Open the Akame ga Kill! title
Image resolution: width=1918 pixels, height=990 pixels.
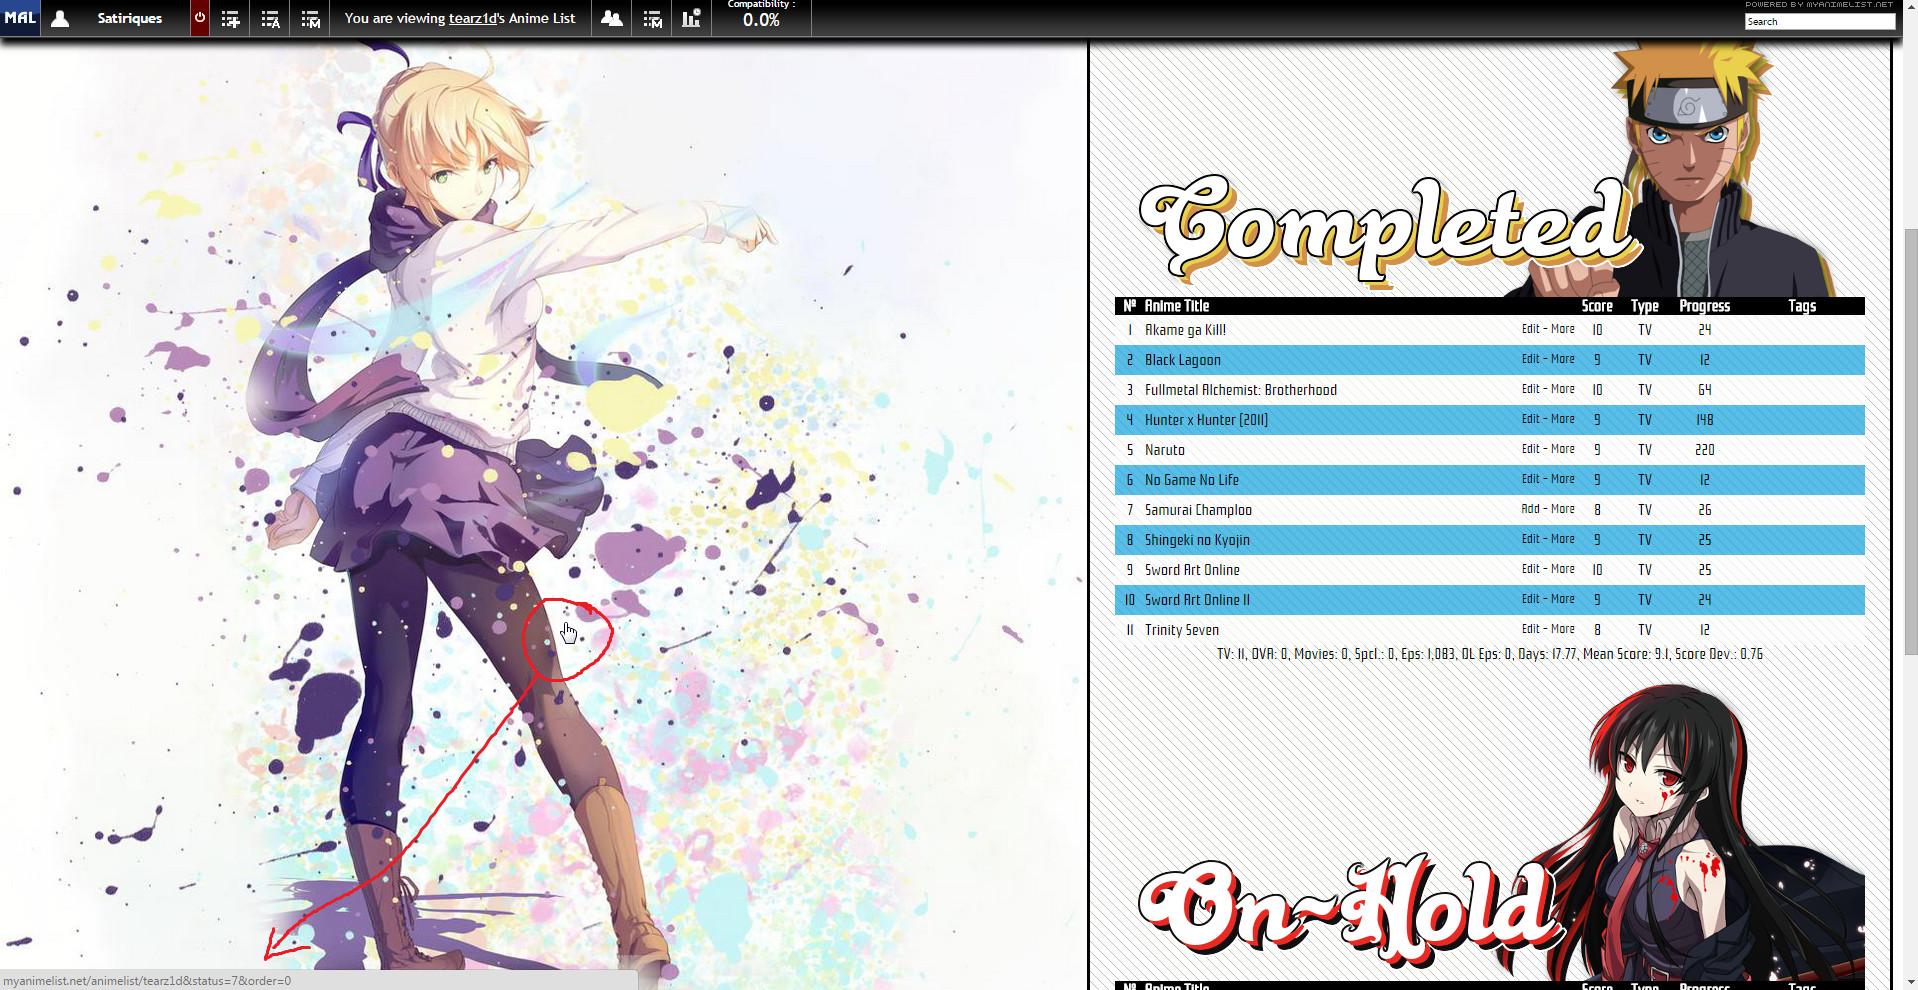[x=1186, y=330]
